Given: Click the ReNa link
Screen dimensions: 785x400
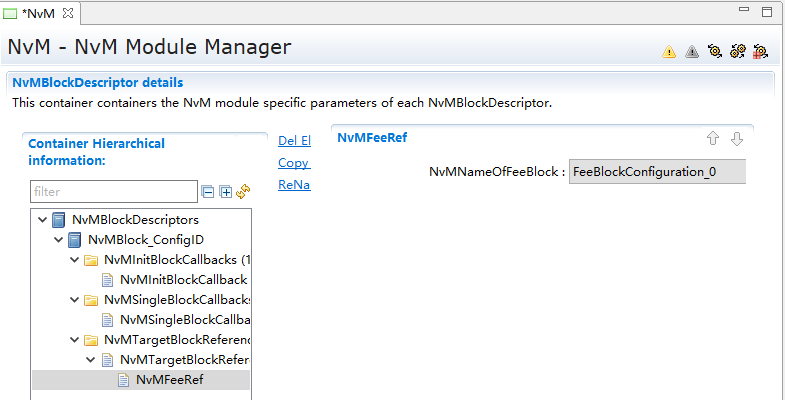Looking at the screenshot, I should [x=294, y=185].
